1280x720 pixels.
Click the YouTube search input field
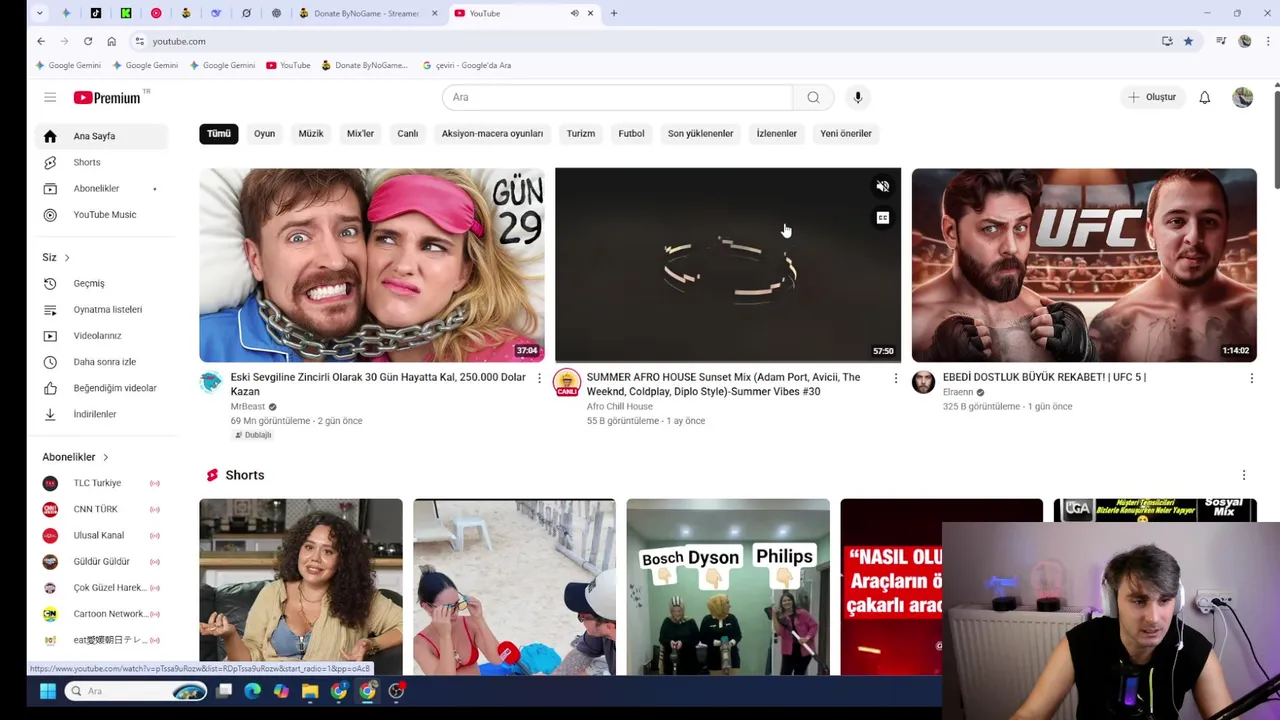point(617,97)
